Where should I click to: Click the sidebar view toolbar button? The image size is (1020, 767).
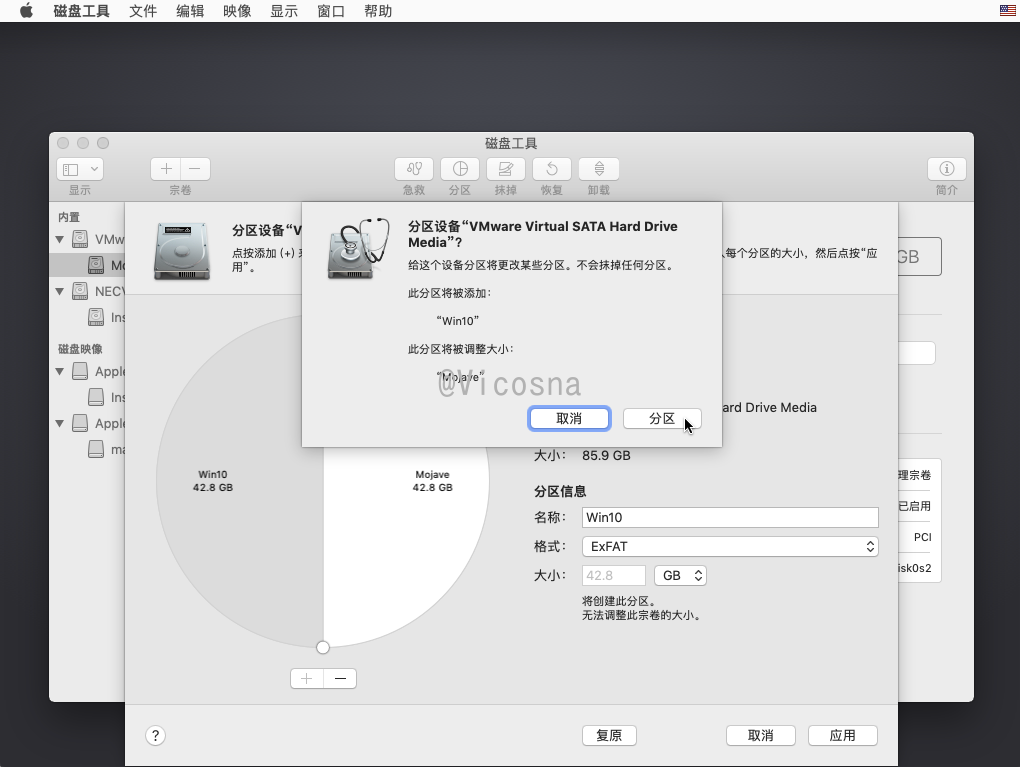pyautogui.click(x=80, y=169)
